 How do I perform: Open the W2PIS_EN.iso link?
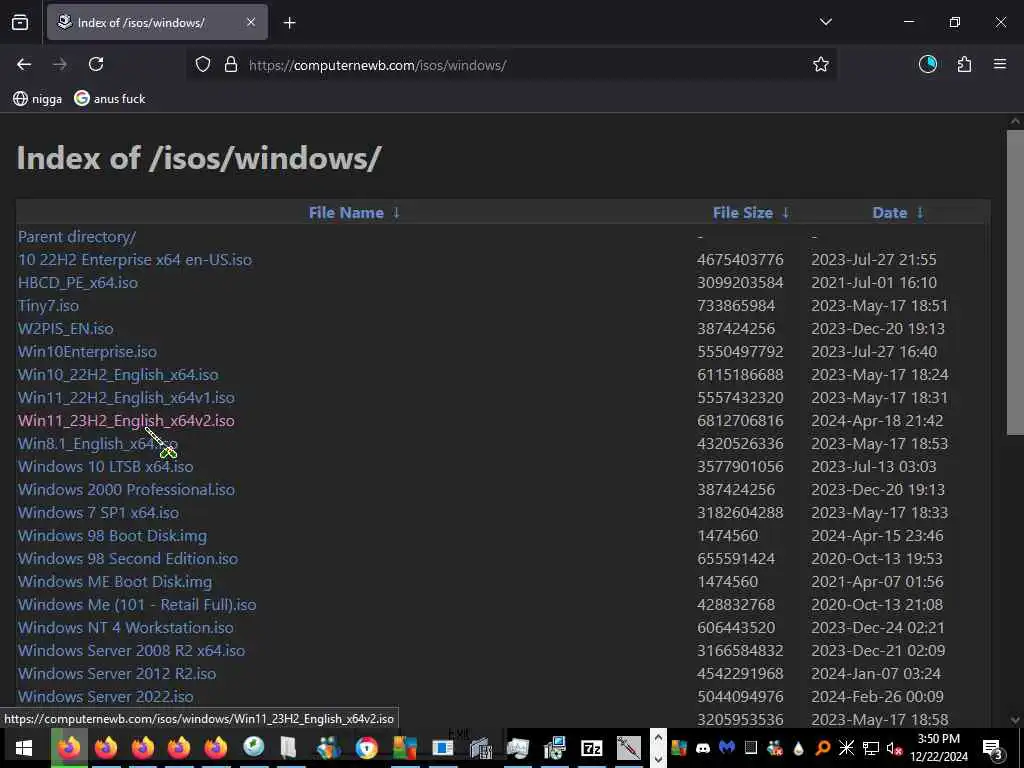click(x=65, y=328)
